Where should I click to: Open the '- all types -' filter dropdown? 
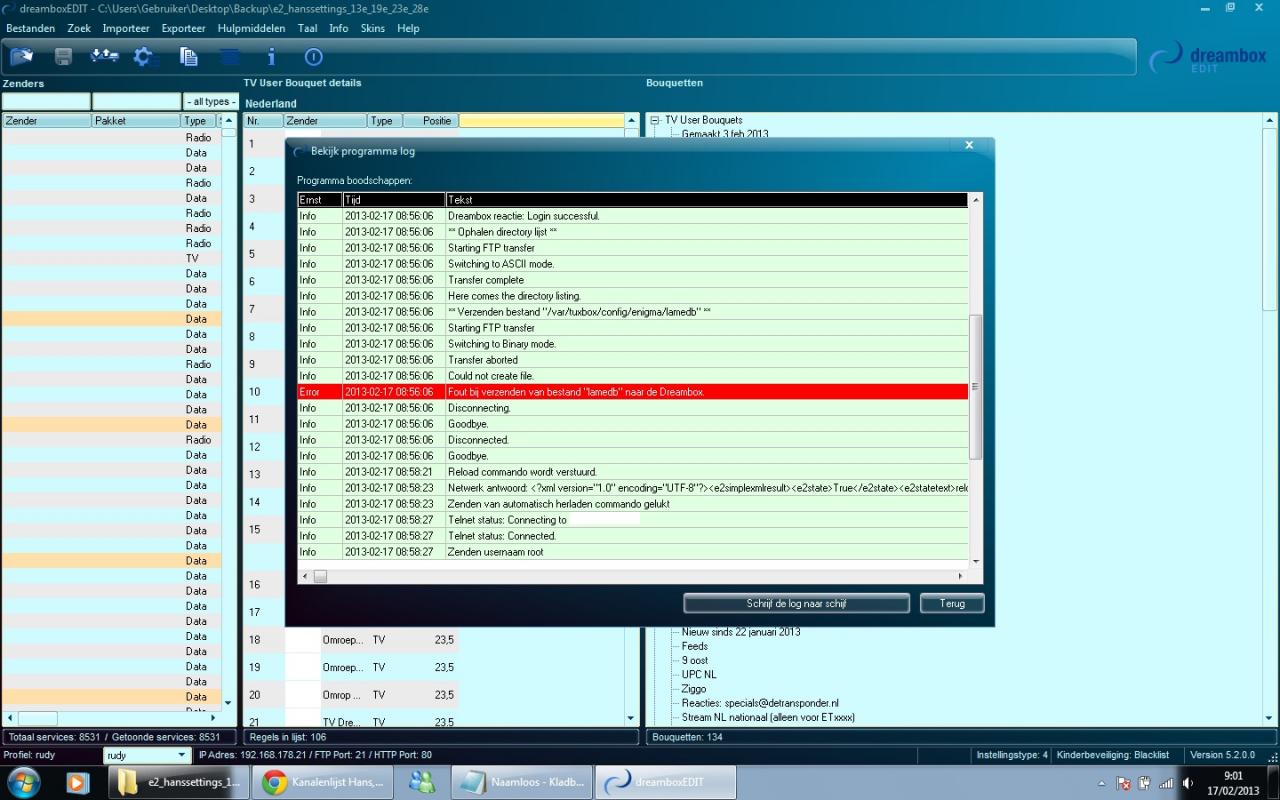click(210, 102)
